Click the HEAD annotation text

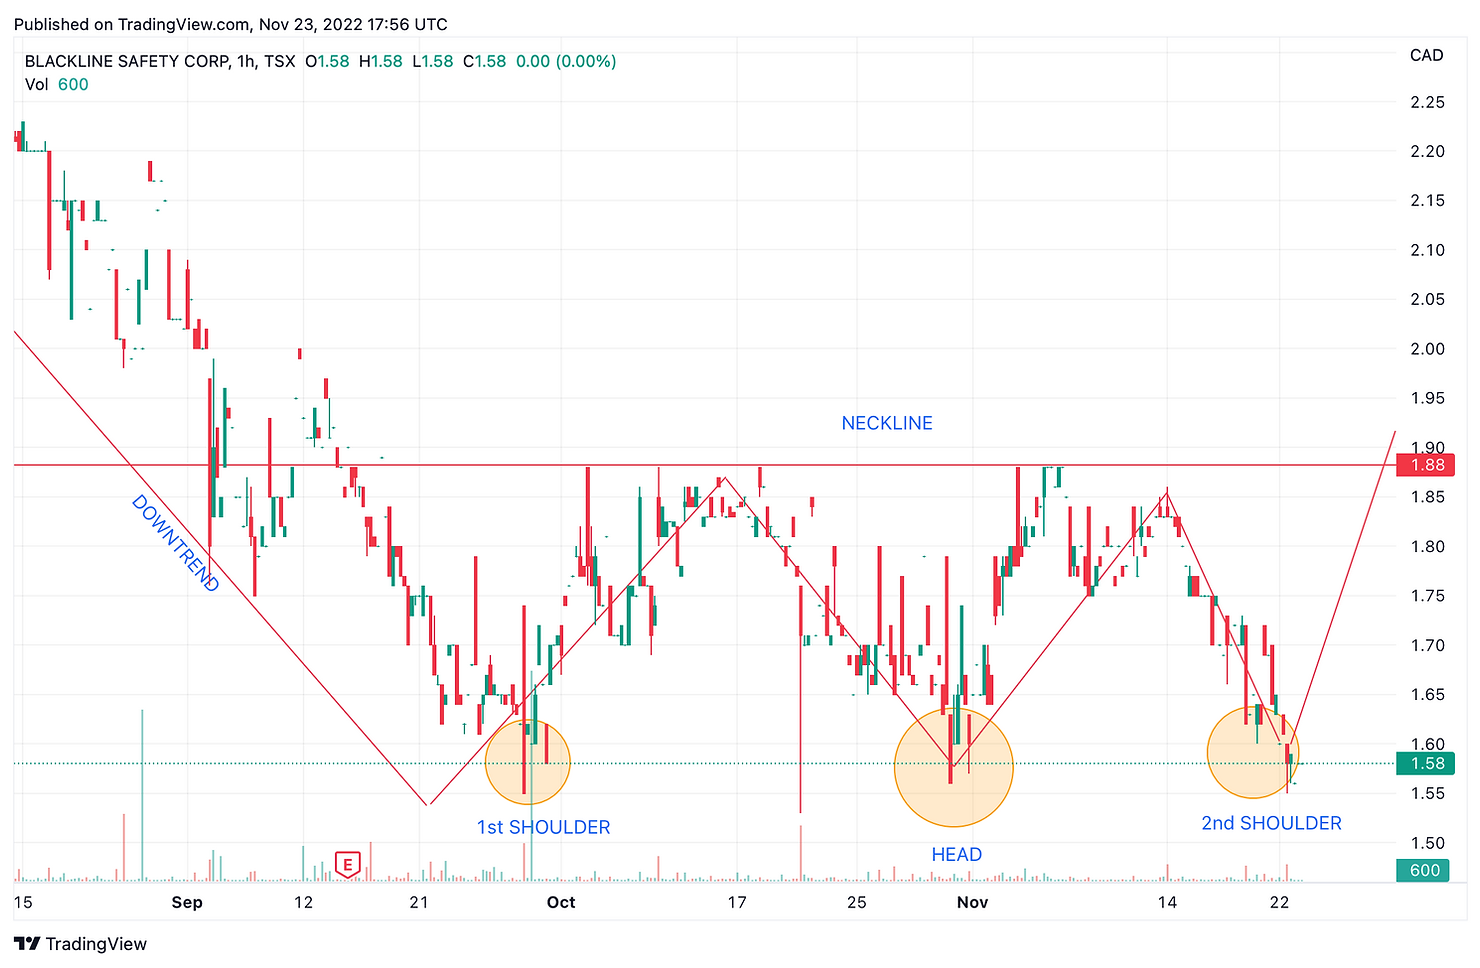956,854
